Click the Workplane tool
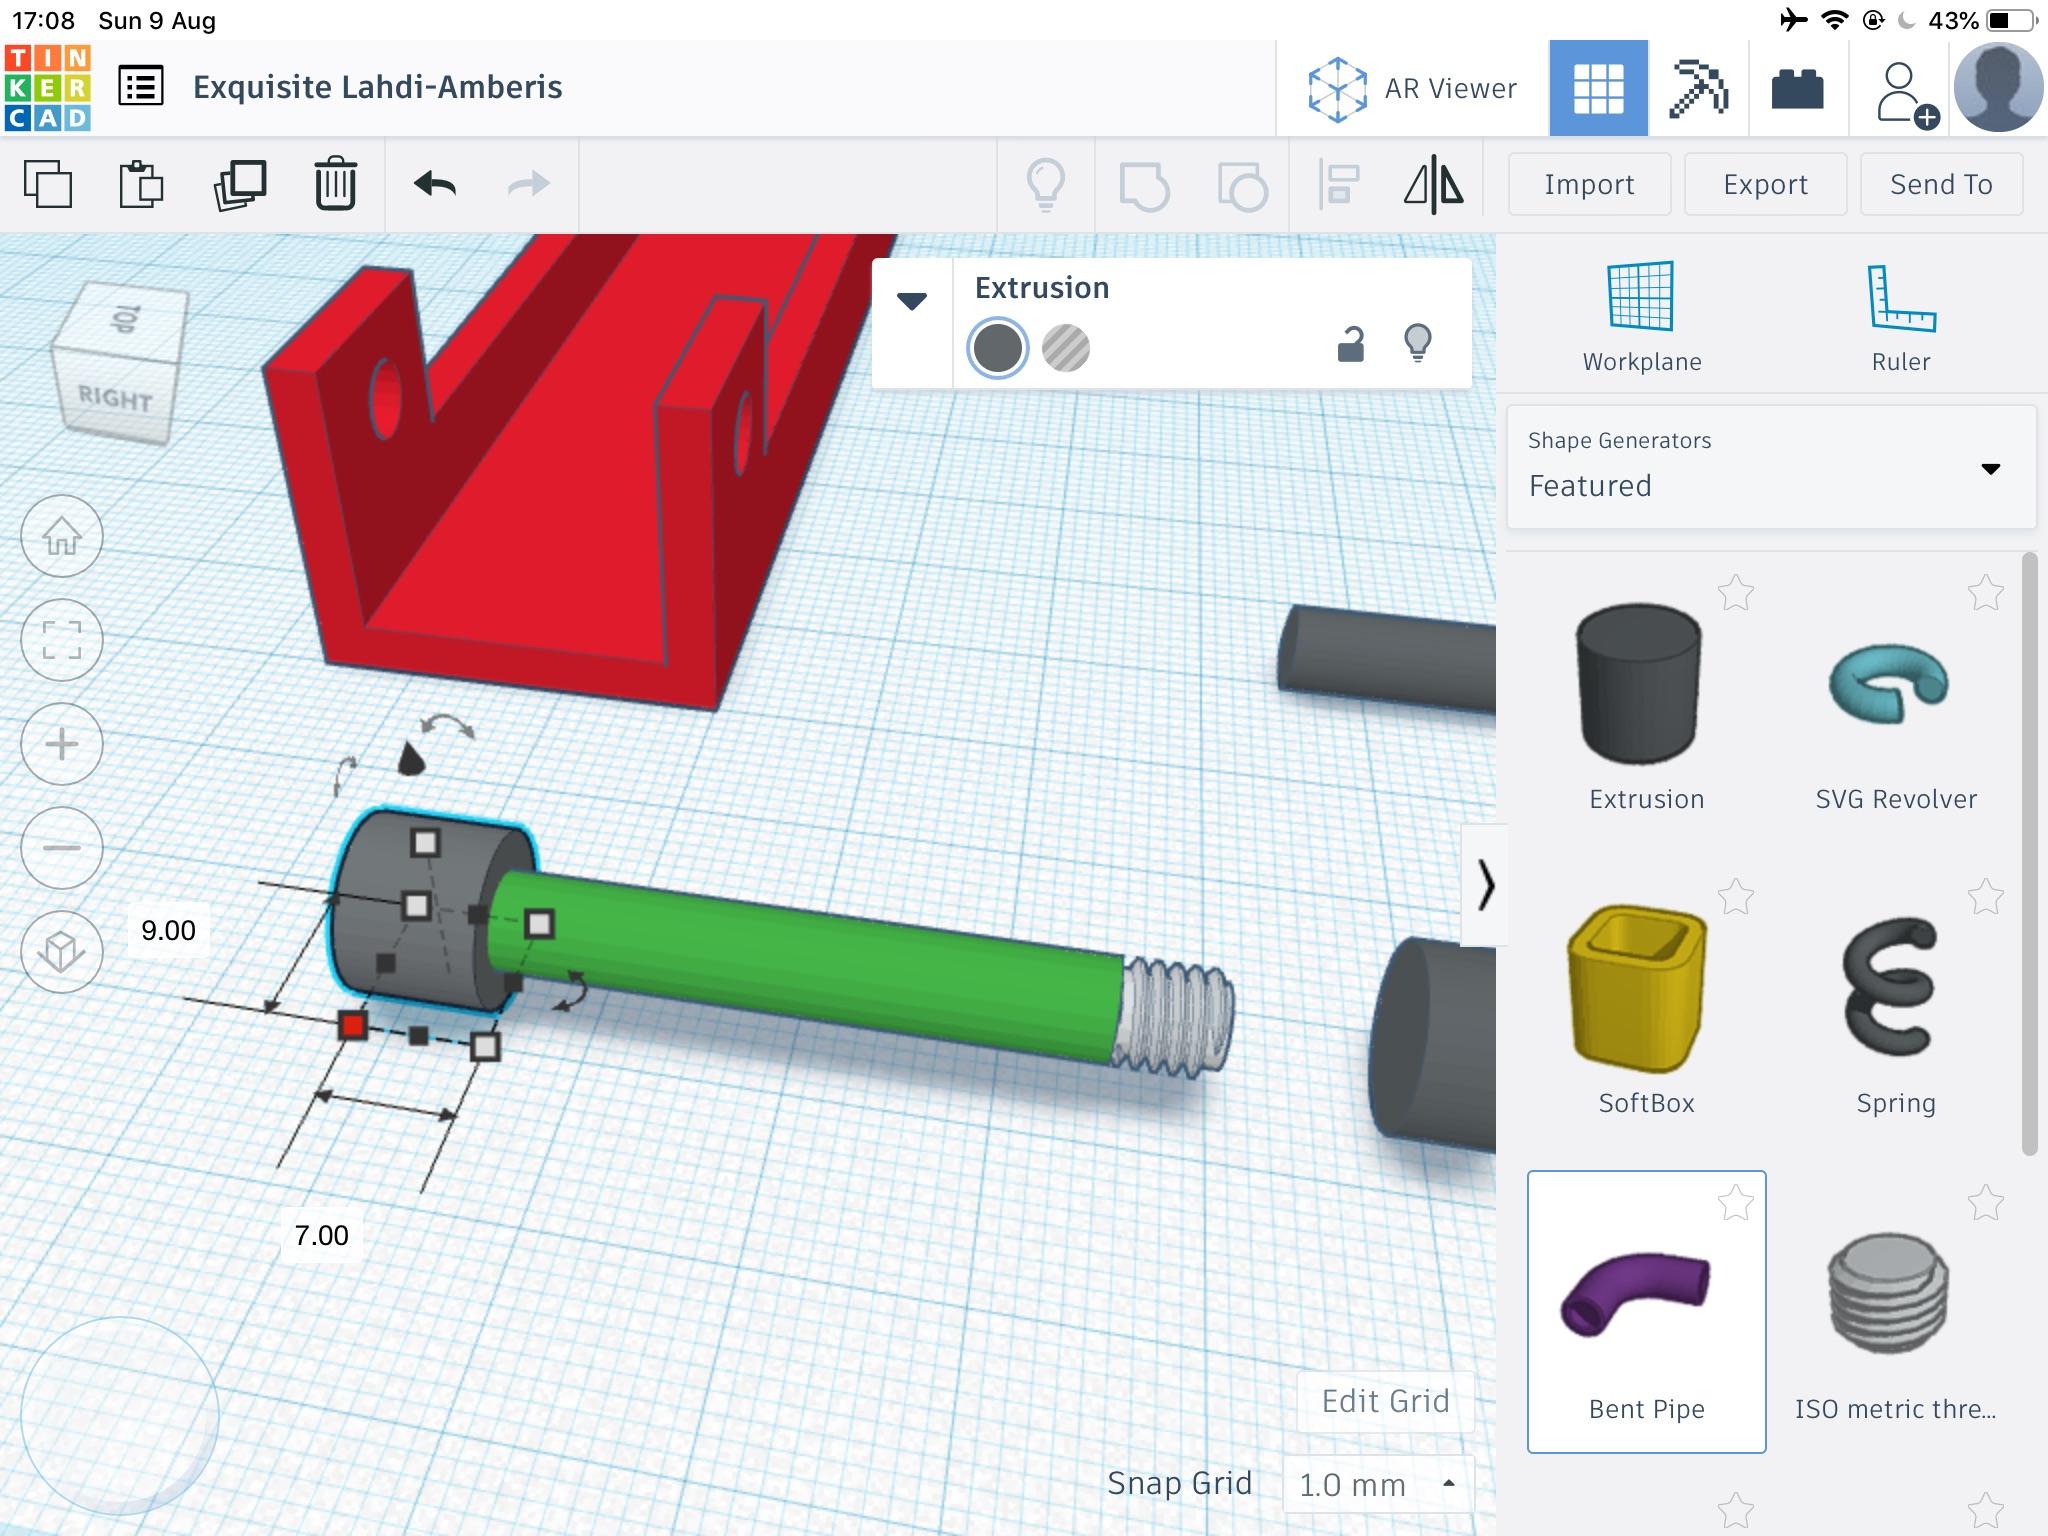The height and width of the screenshot is (1536, 2048). pyautogui.click(x=1642, y=318)
